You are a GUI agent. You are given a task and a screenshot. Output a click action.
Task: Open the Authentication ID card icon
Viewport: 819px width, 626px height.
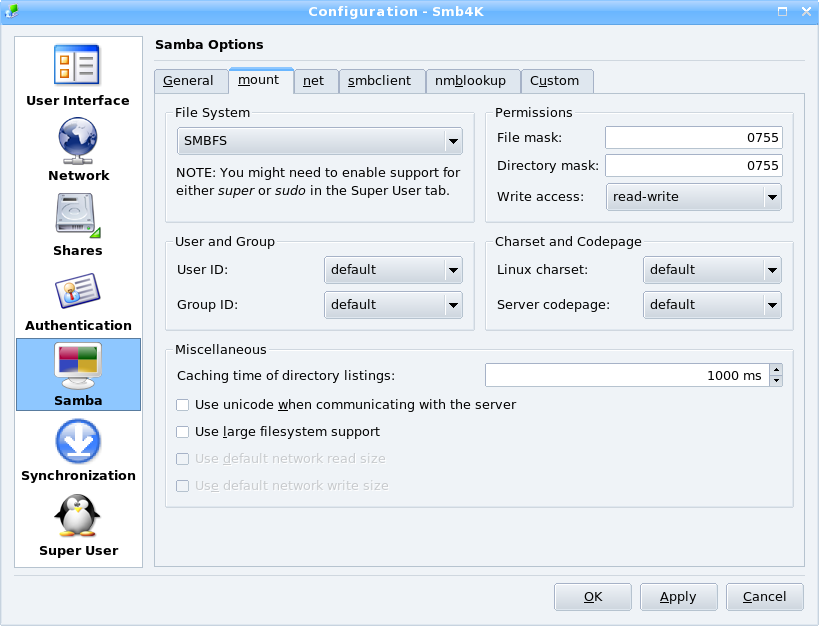coord(77,291)
